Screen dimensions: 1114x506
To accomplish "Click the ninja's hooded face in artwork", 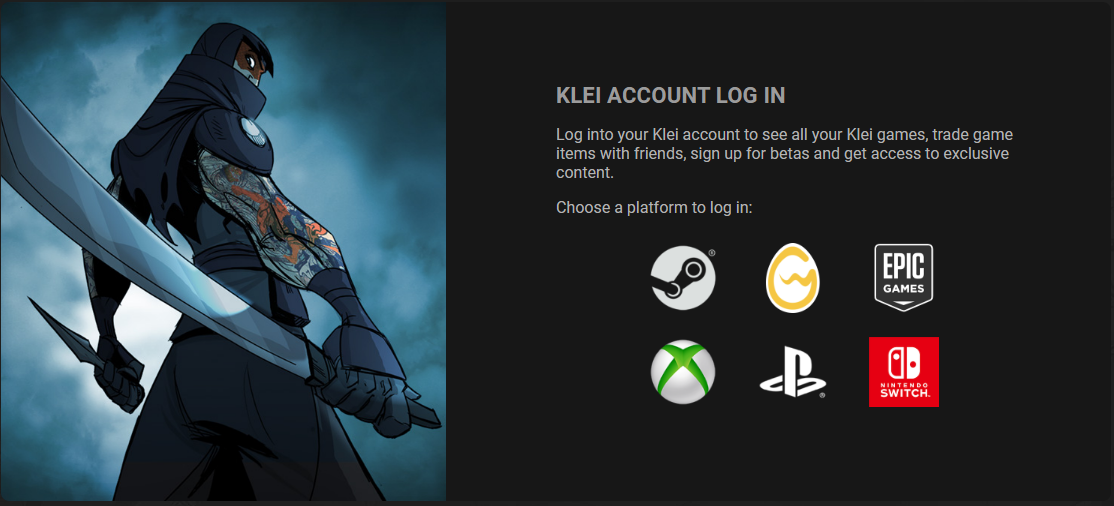I will point(252,65).
